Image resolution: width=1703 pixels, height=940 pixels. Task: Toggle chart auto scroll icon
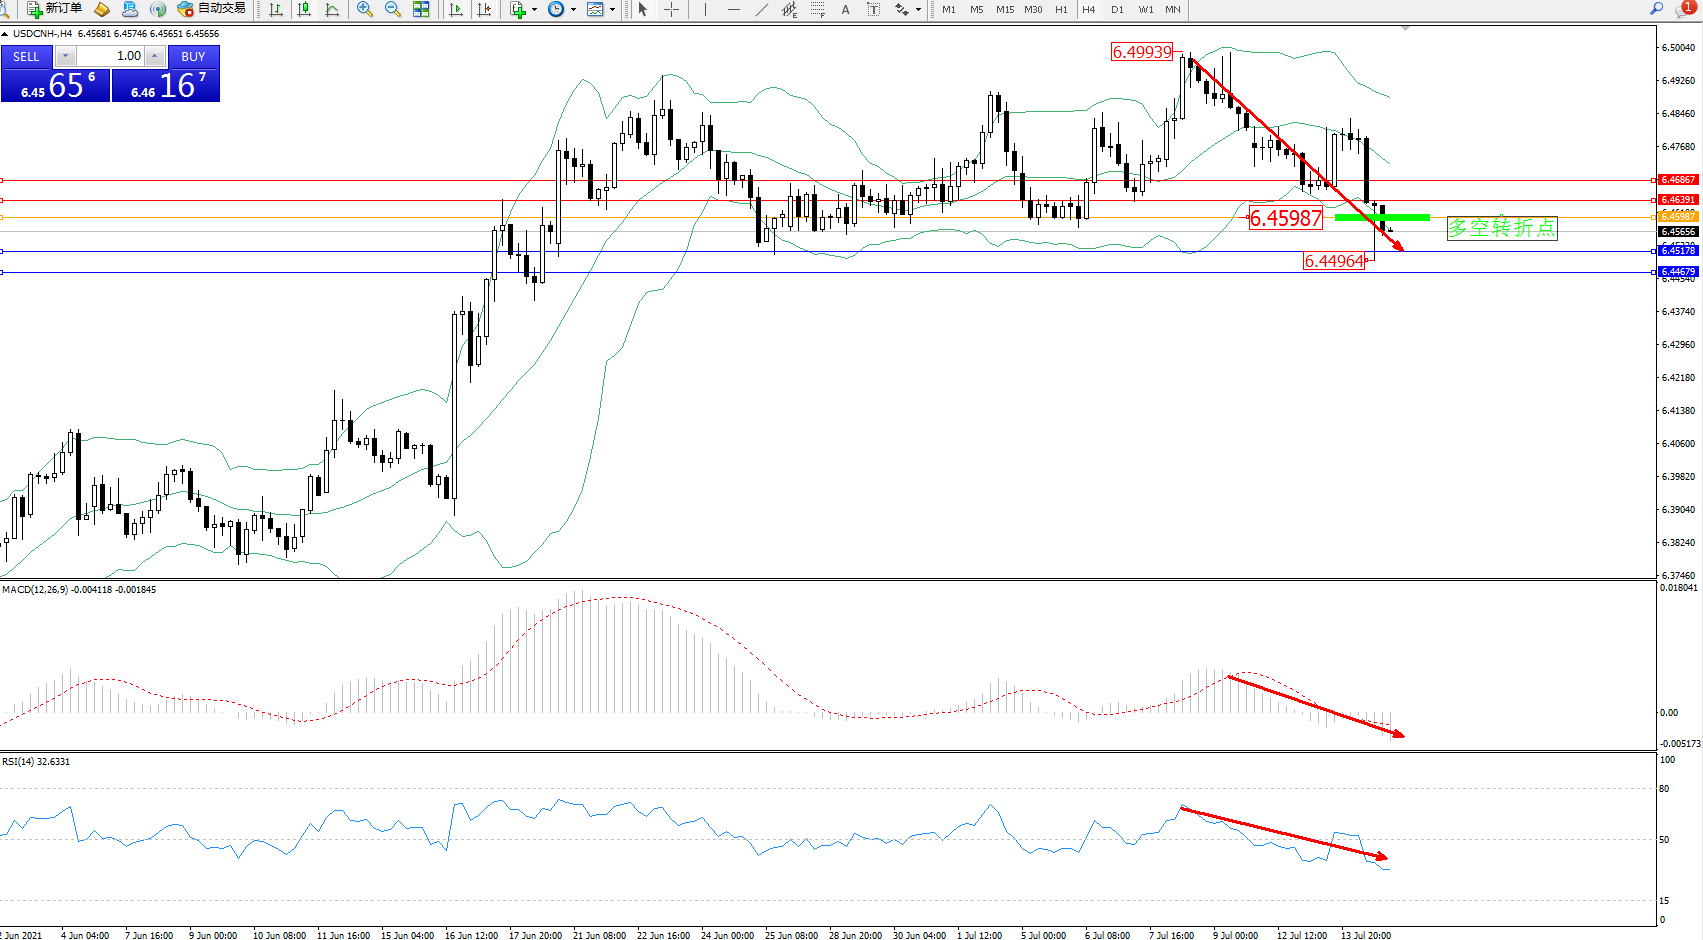[456, 9]
